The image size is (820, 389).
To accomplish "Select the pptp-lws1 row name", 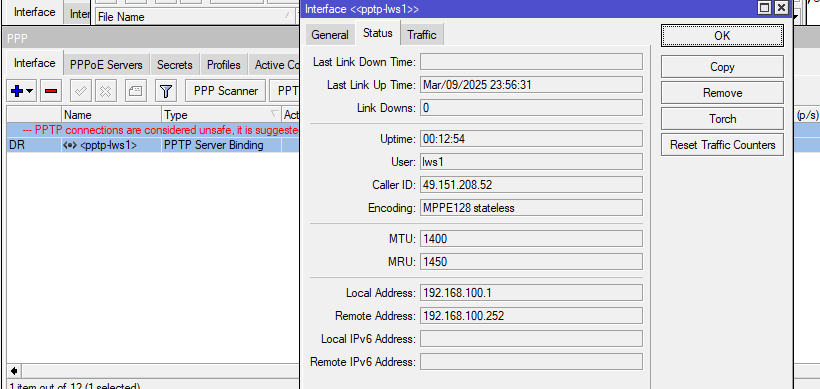I will pos(109,145).
